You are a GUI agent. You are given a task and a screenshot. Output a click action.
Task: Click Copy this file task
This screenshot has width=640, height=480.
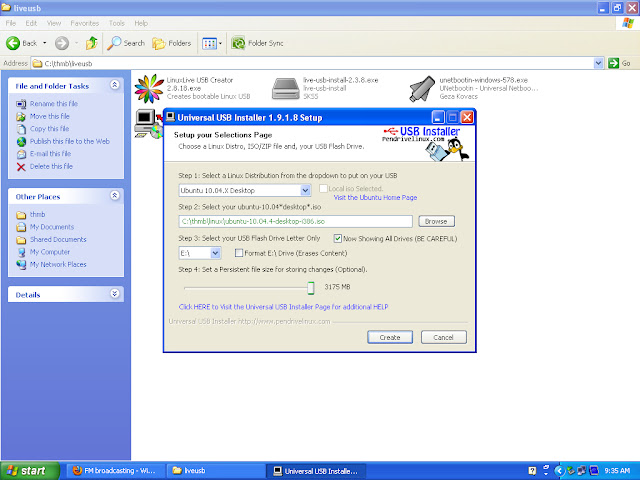click(49, 129)
